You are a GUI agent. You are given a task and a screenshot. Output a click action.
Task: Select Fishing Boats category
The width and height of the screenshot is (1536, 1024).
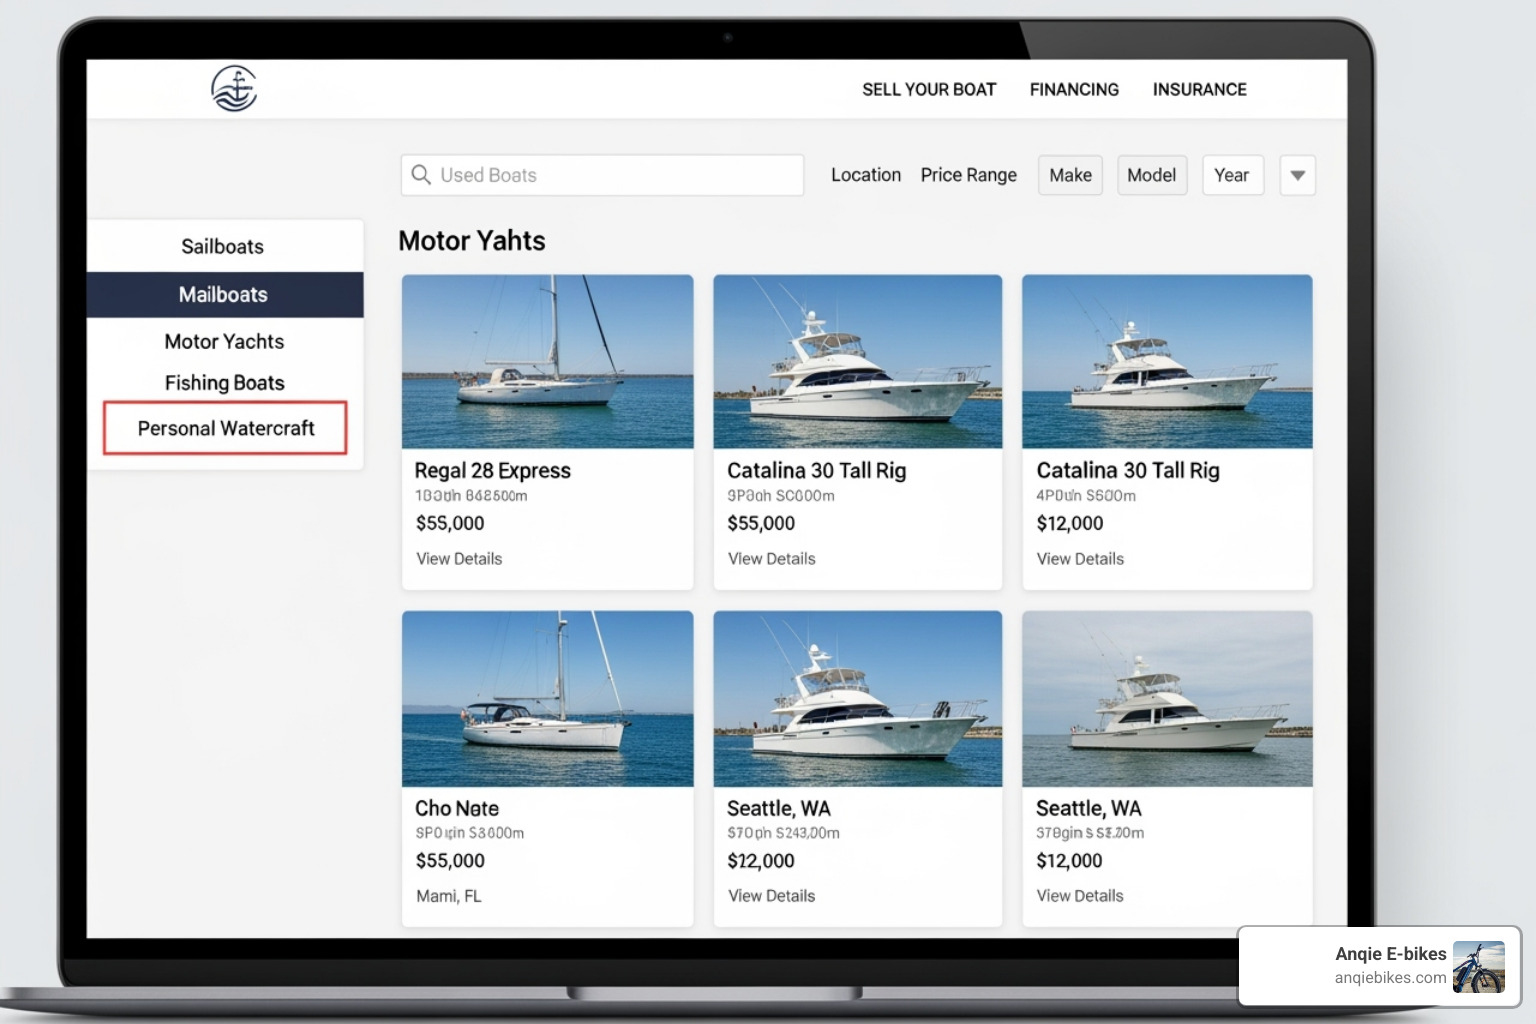[x=224, y=383]
